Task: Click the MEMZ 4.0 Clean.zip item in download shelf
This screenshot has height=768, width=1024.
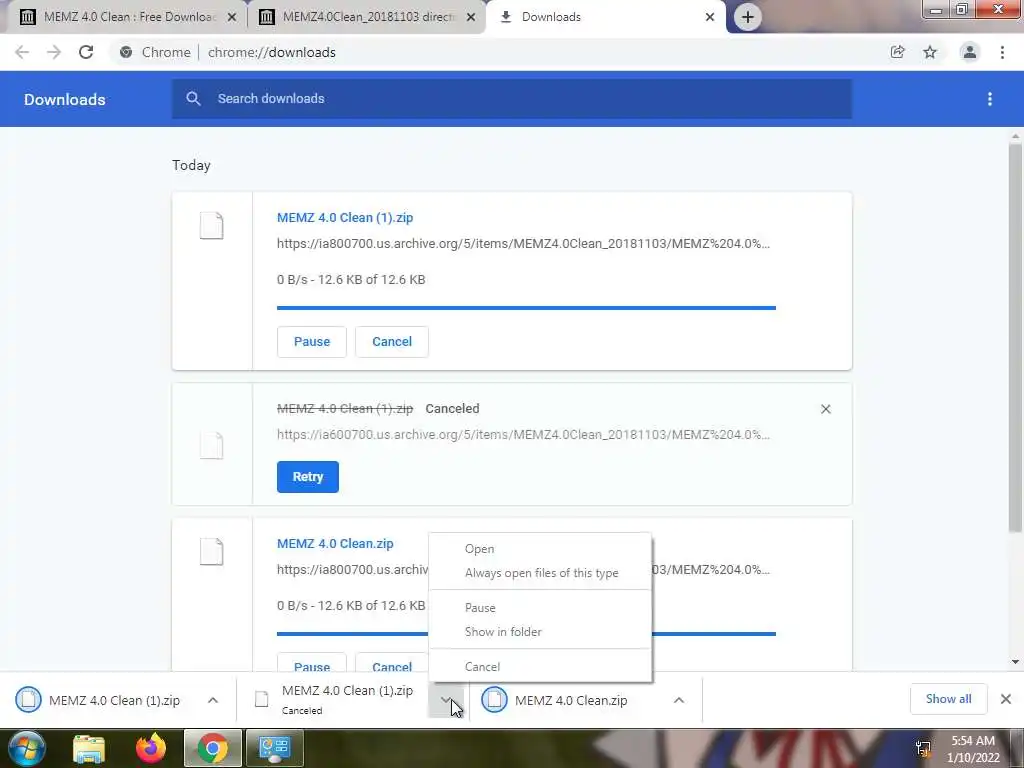Action: tap(570, 700)
